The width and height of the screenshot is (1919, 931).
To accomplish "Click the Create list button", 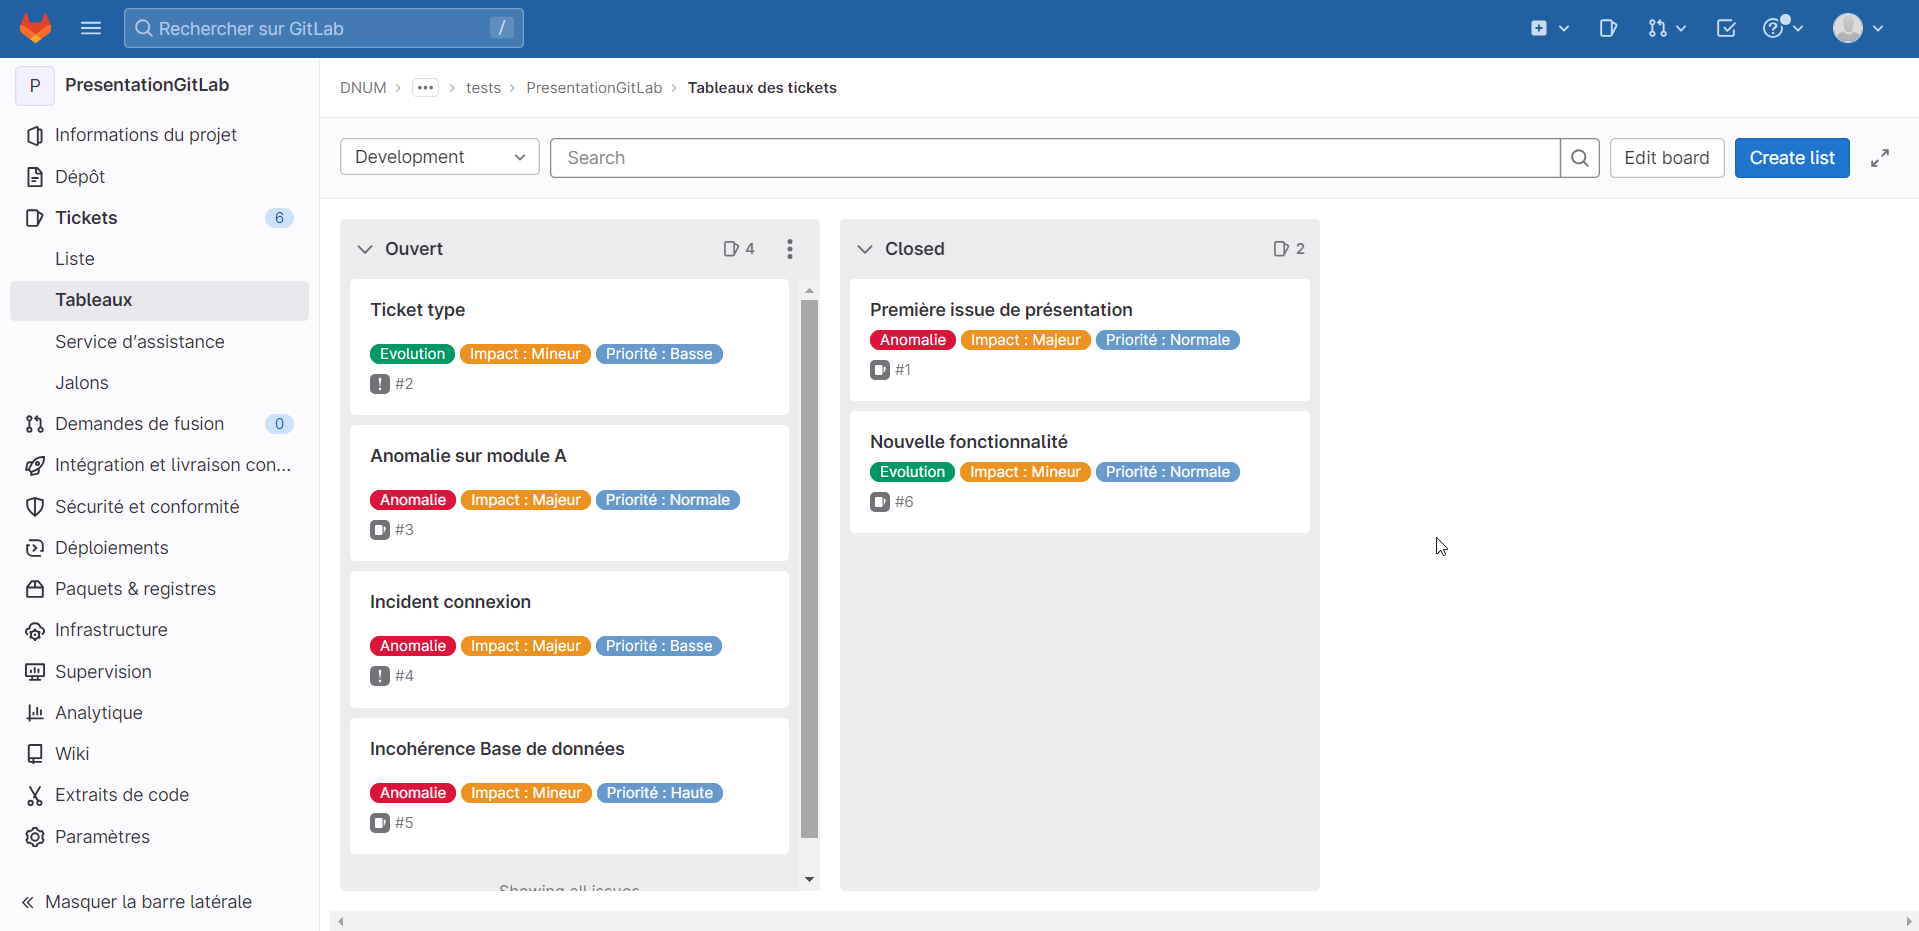I will pos(1792,158).
